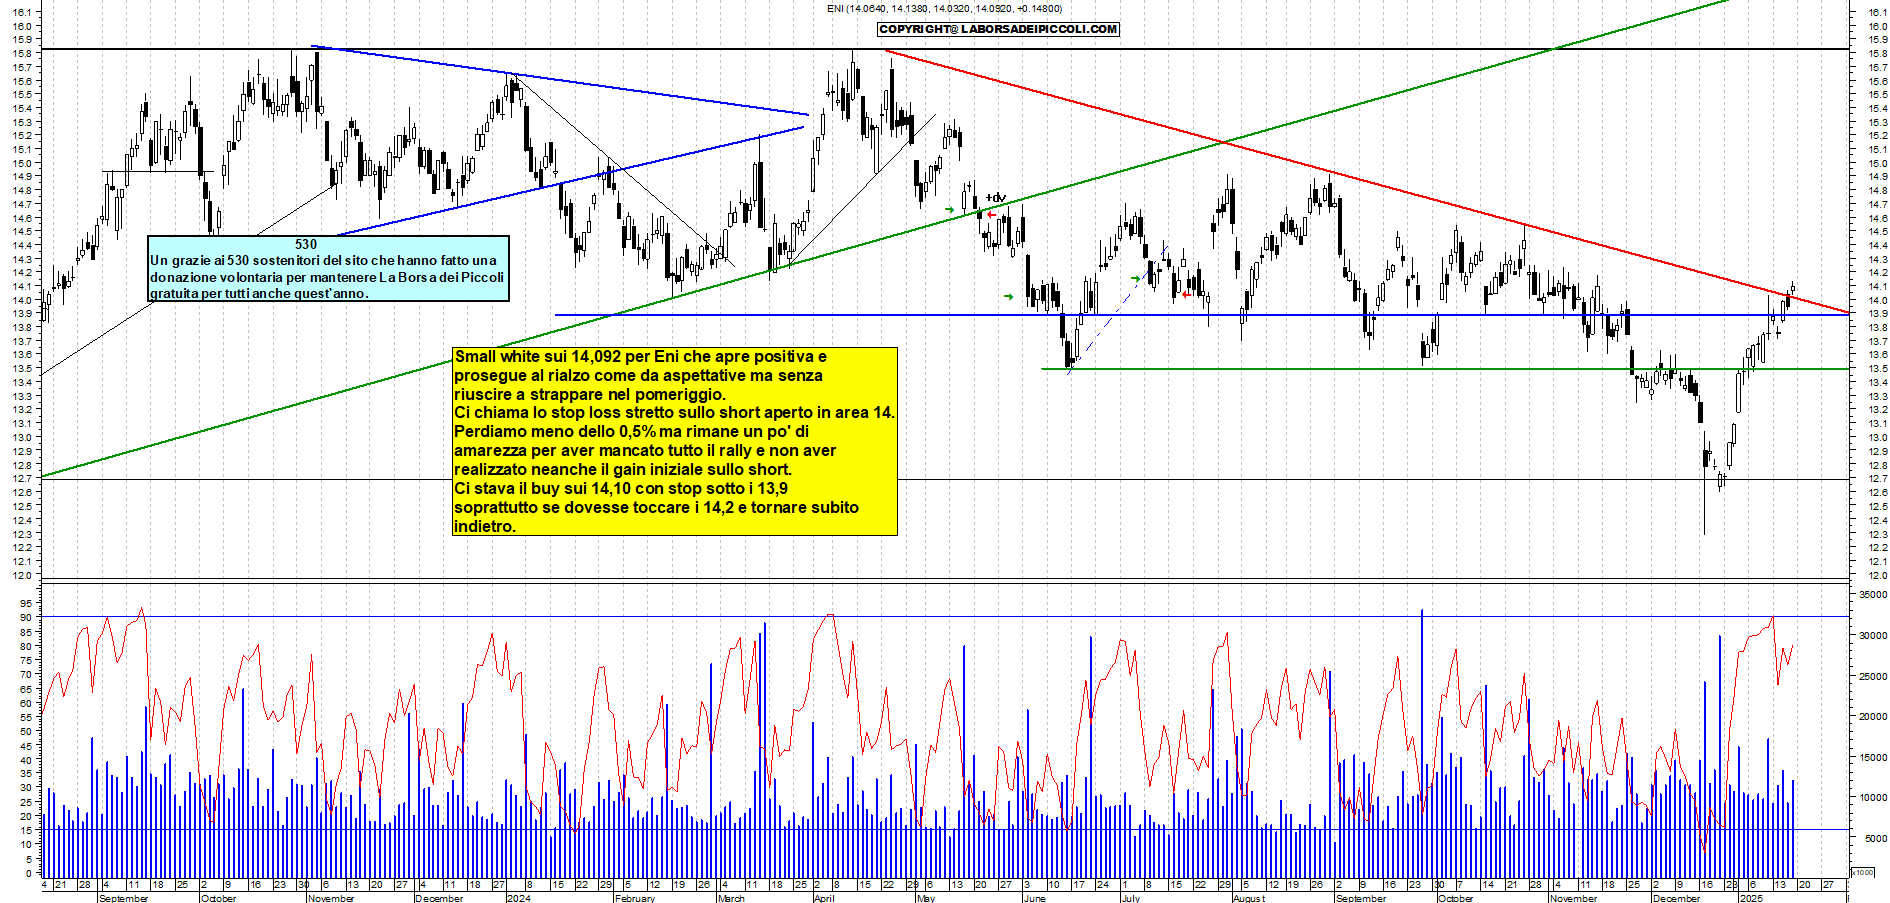This screenshot has width=1890, height=903.
Task: Click the "June" month label
Action: (x=1035, y=898)
